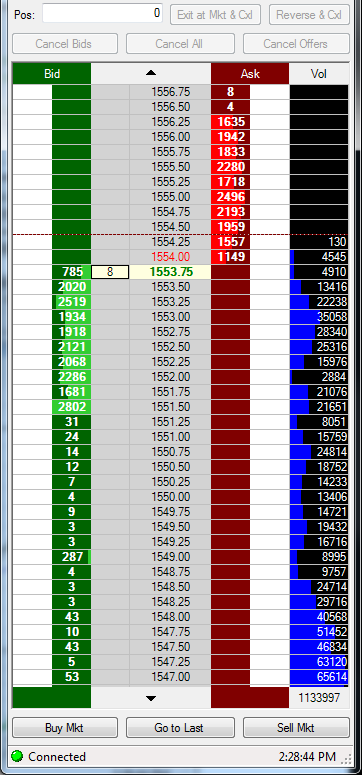The width and height of the screenshot is (362, 775).
Task: Click Exit at Mkt & Cxl button
Action: coord(215,14)
